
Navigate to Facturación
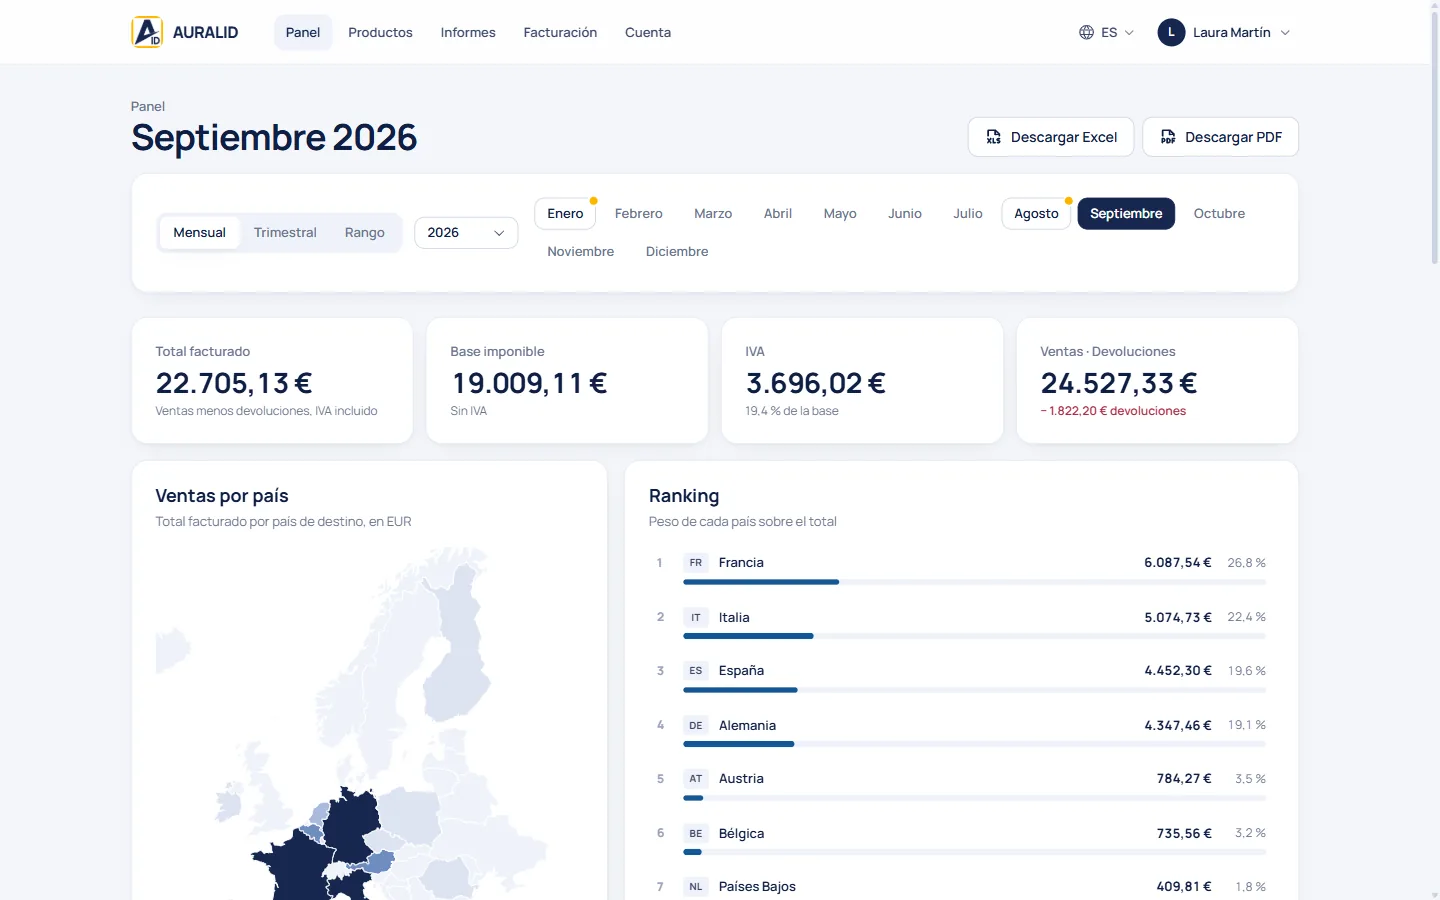pyautogui.click(x=560, y=32)
